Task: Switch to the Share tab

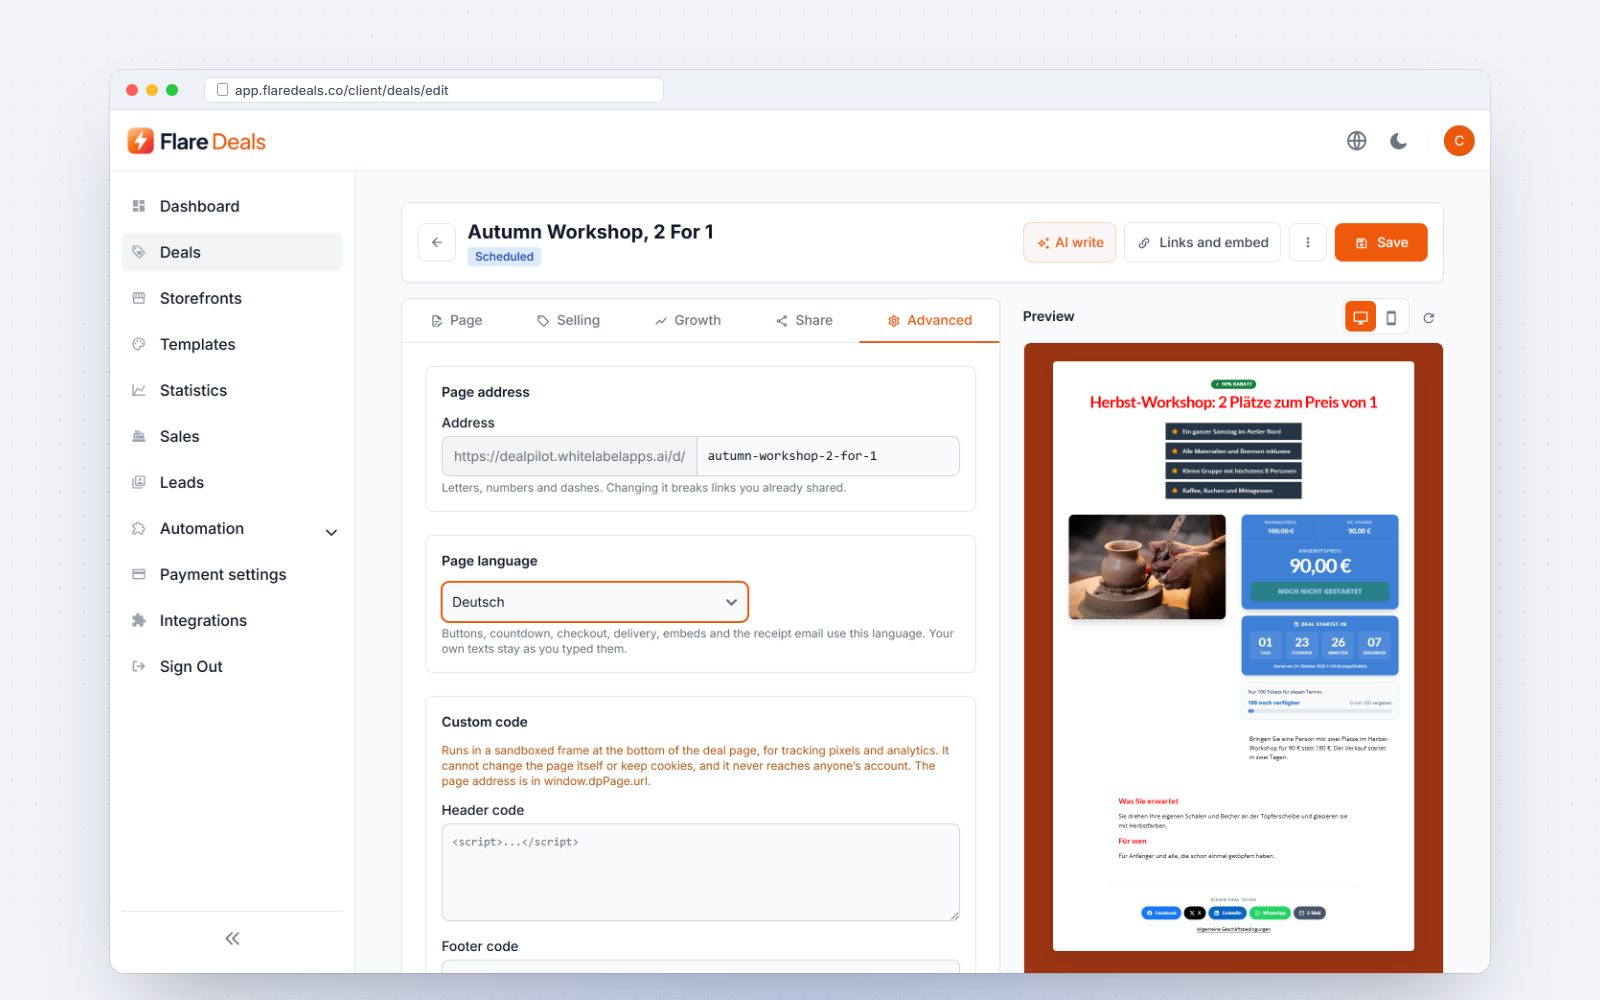Action: 804,320
